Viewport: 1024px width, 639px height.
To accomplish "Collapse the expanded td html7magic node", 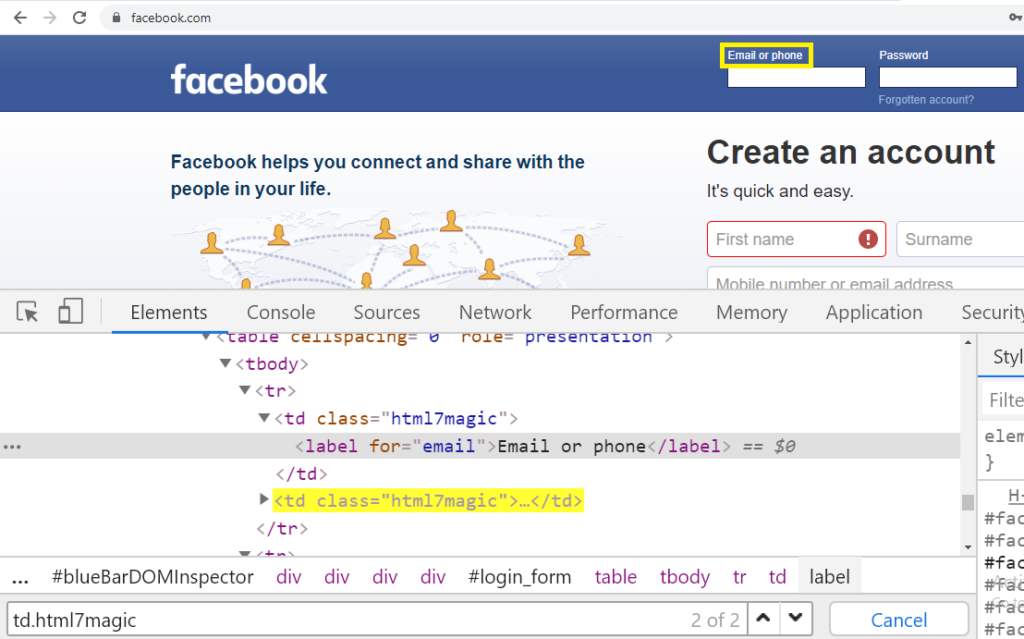I will tap(264, 418).
